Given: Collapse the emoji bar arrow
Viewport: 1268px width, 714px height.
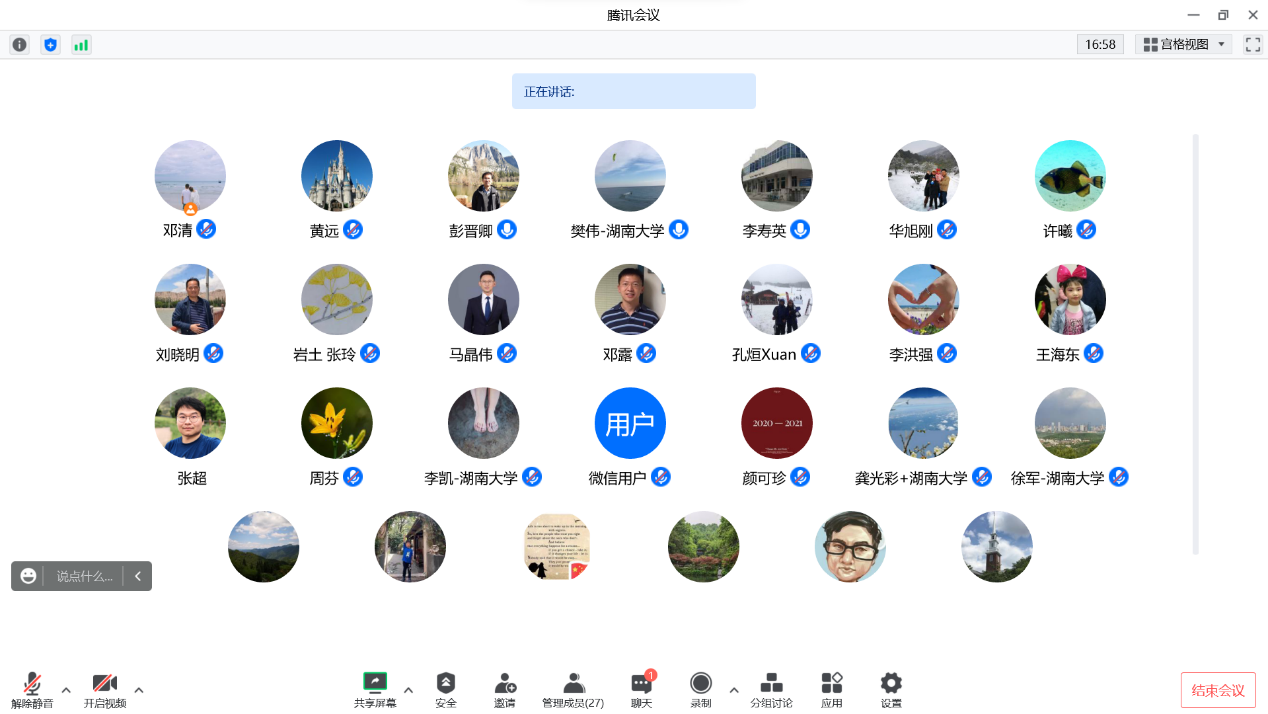Looking at the screenshot, I should tap(138, 576).
